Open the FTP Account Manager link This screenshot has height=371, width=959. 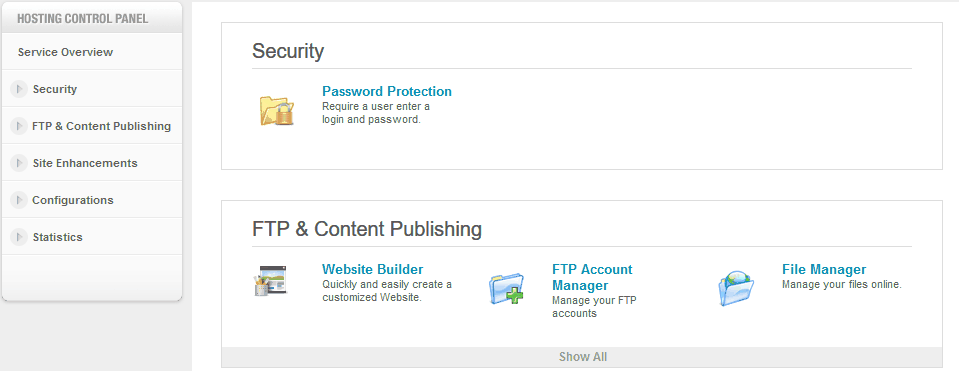[x=592, y=277]
